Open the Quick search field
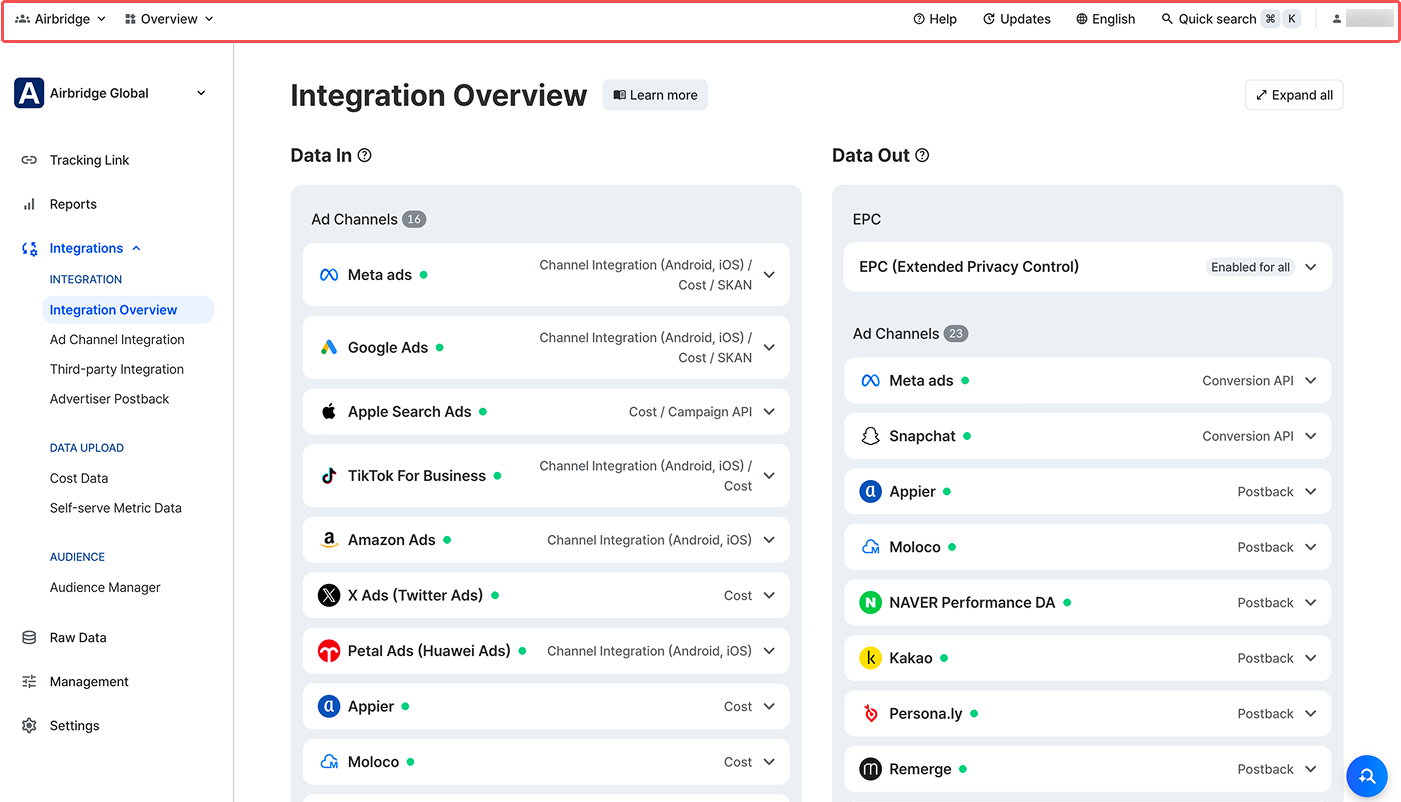This screenshot has height=802, width=1401. click(1230, 19)
